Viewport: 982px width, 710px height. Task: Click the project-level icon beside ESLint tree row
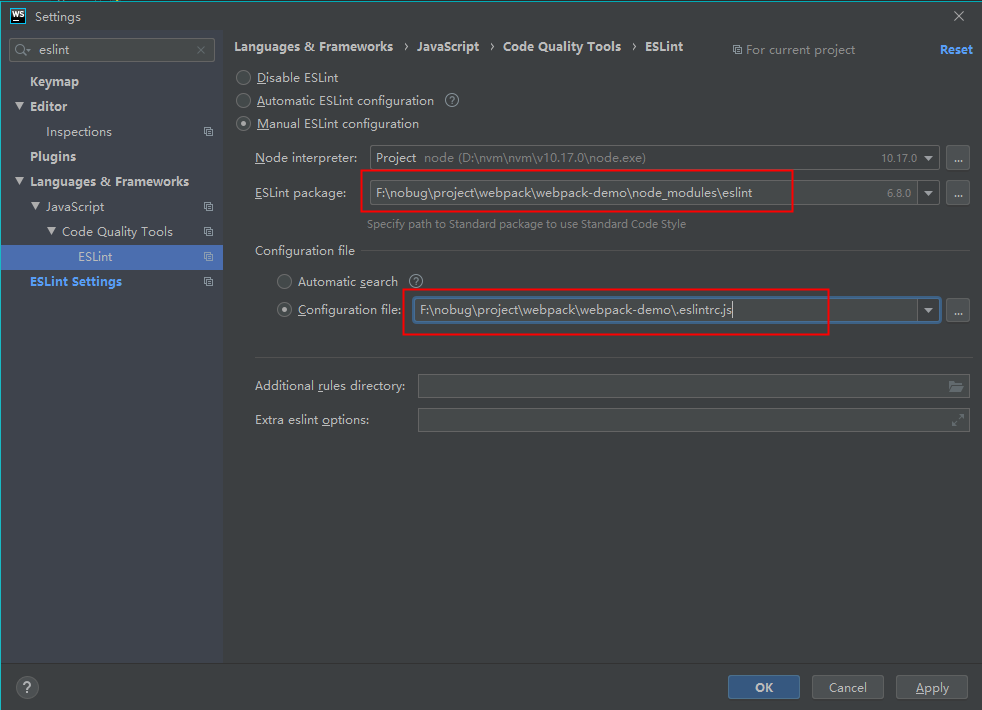point(209,257)
